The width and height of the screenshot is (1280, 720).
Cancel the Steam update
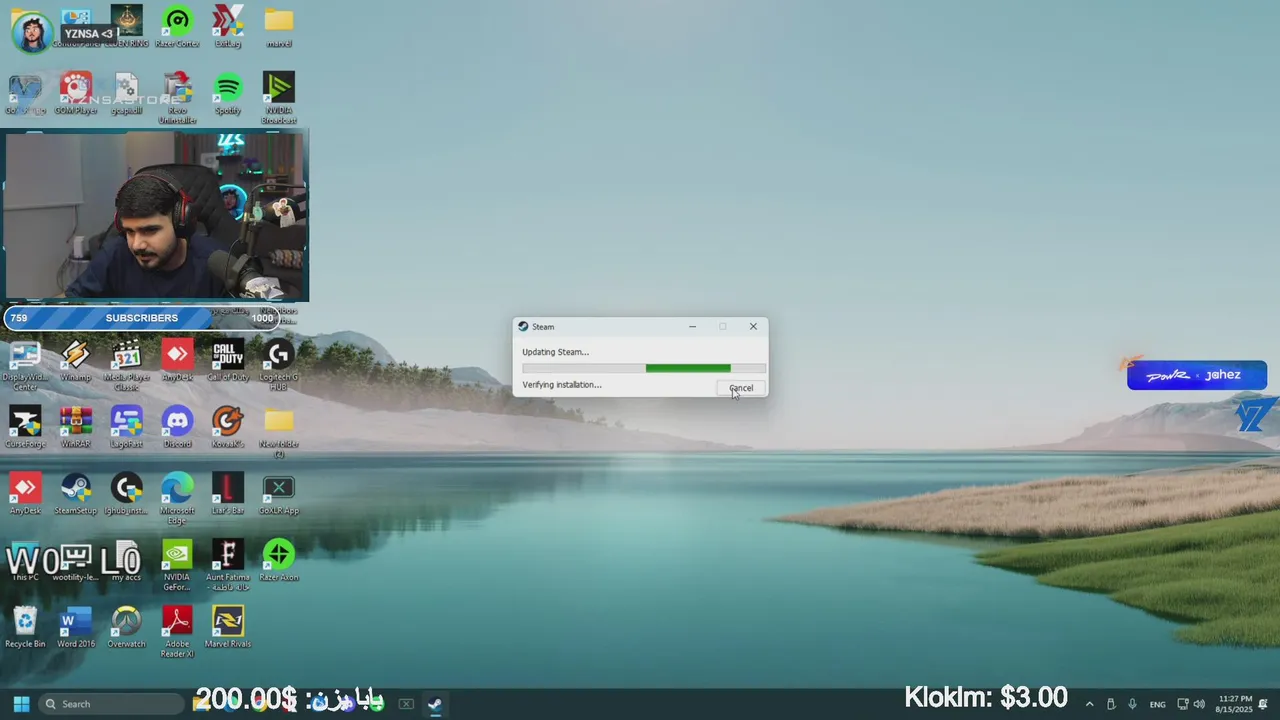[x=741, y=388]
